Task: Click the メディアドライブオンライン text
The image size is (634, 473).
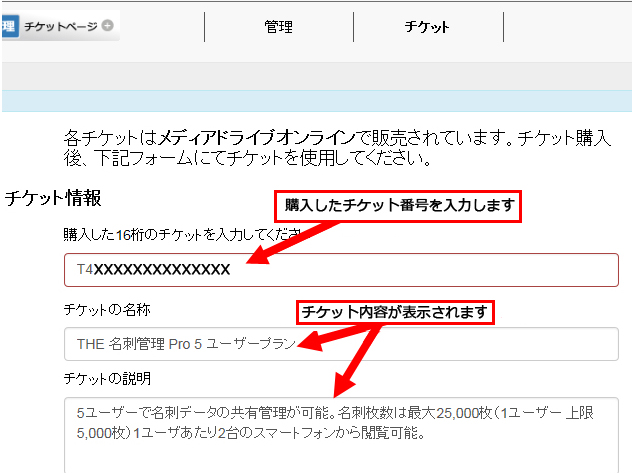Action: coord(257,138)
